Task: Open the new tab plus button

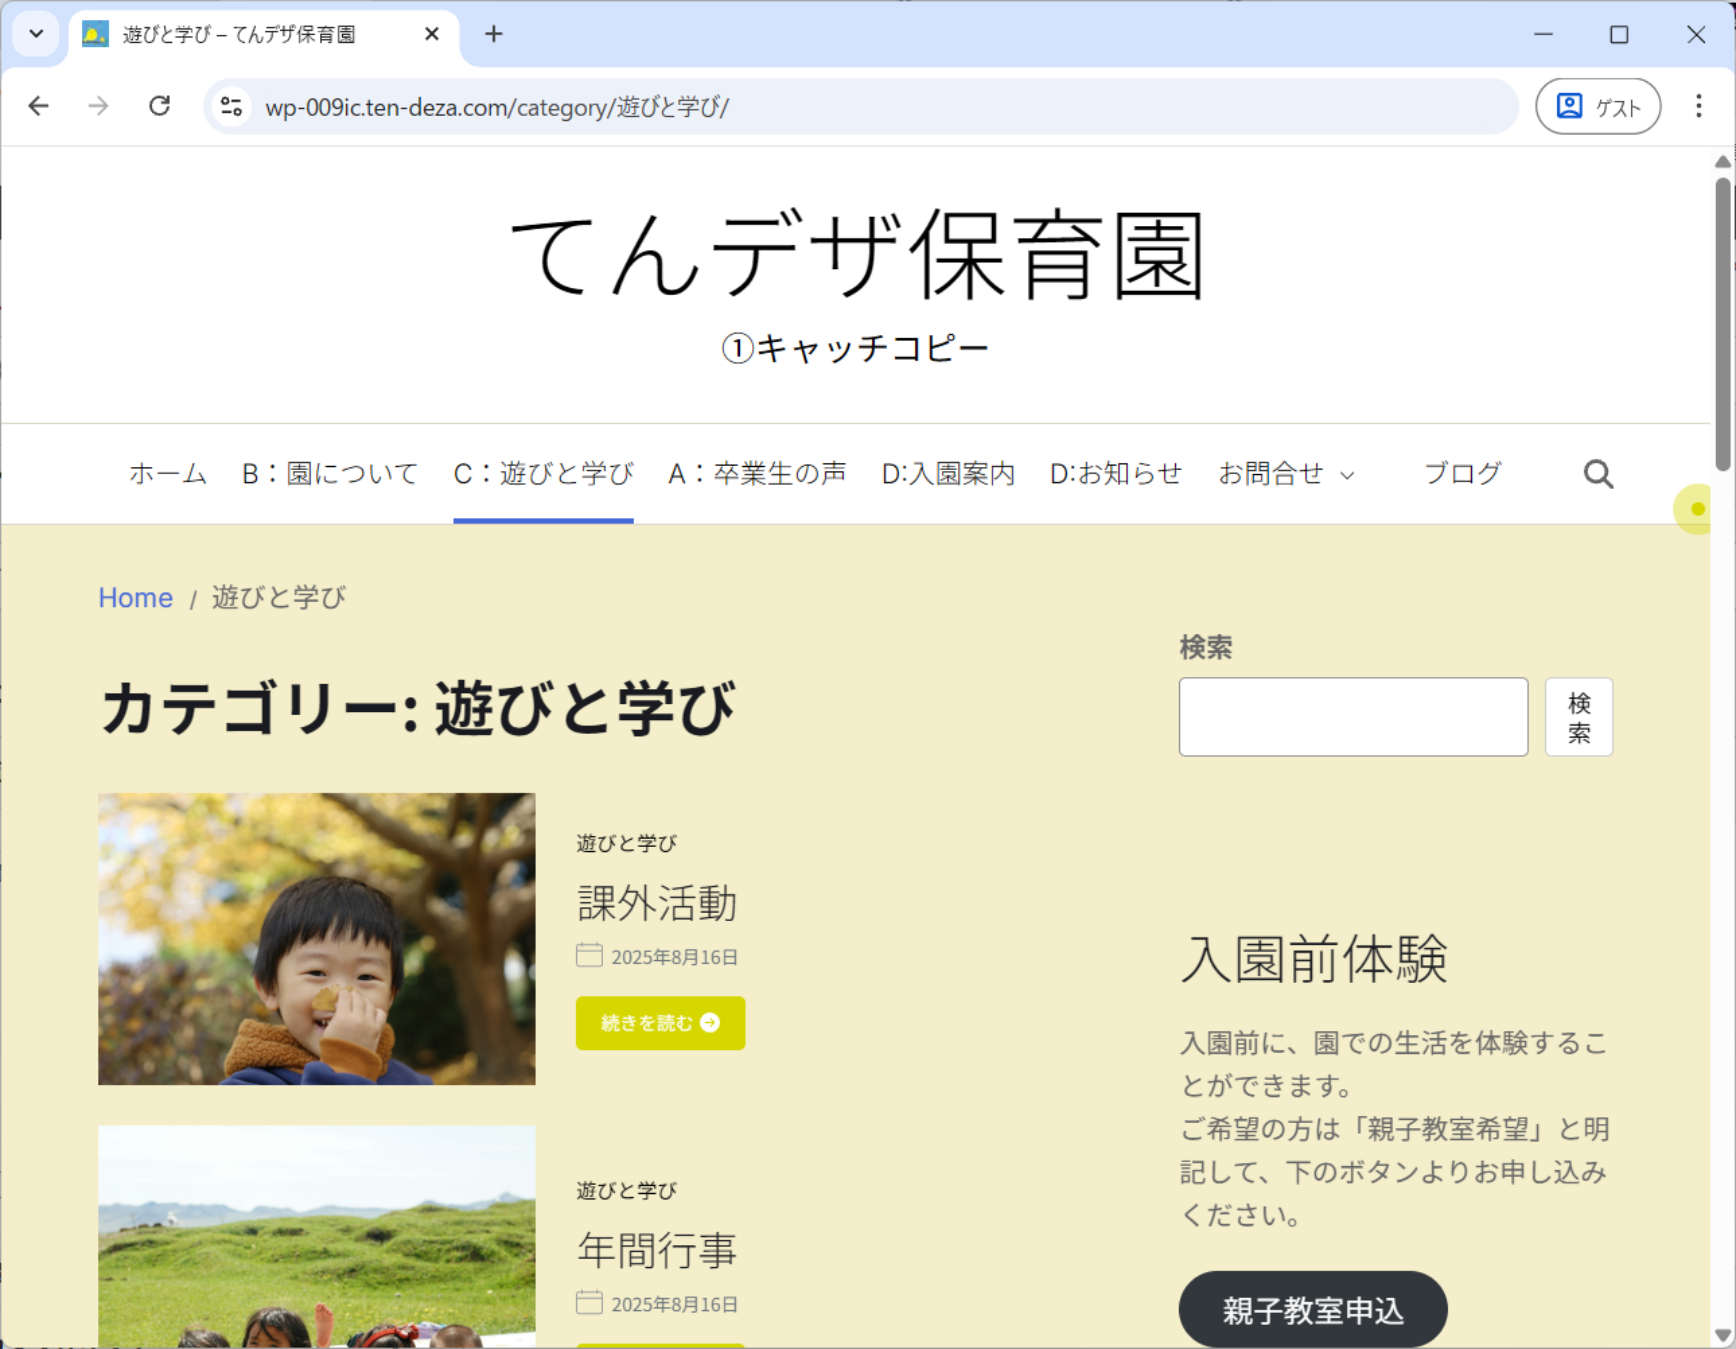Action: pyautogui.click(x=493, y=34)
